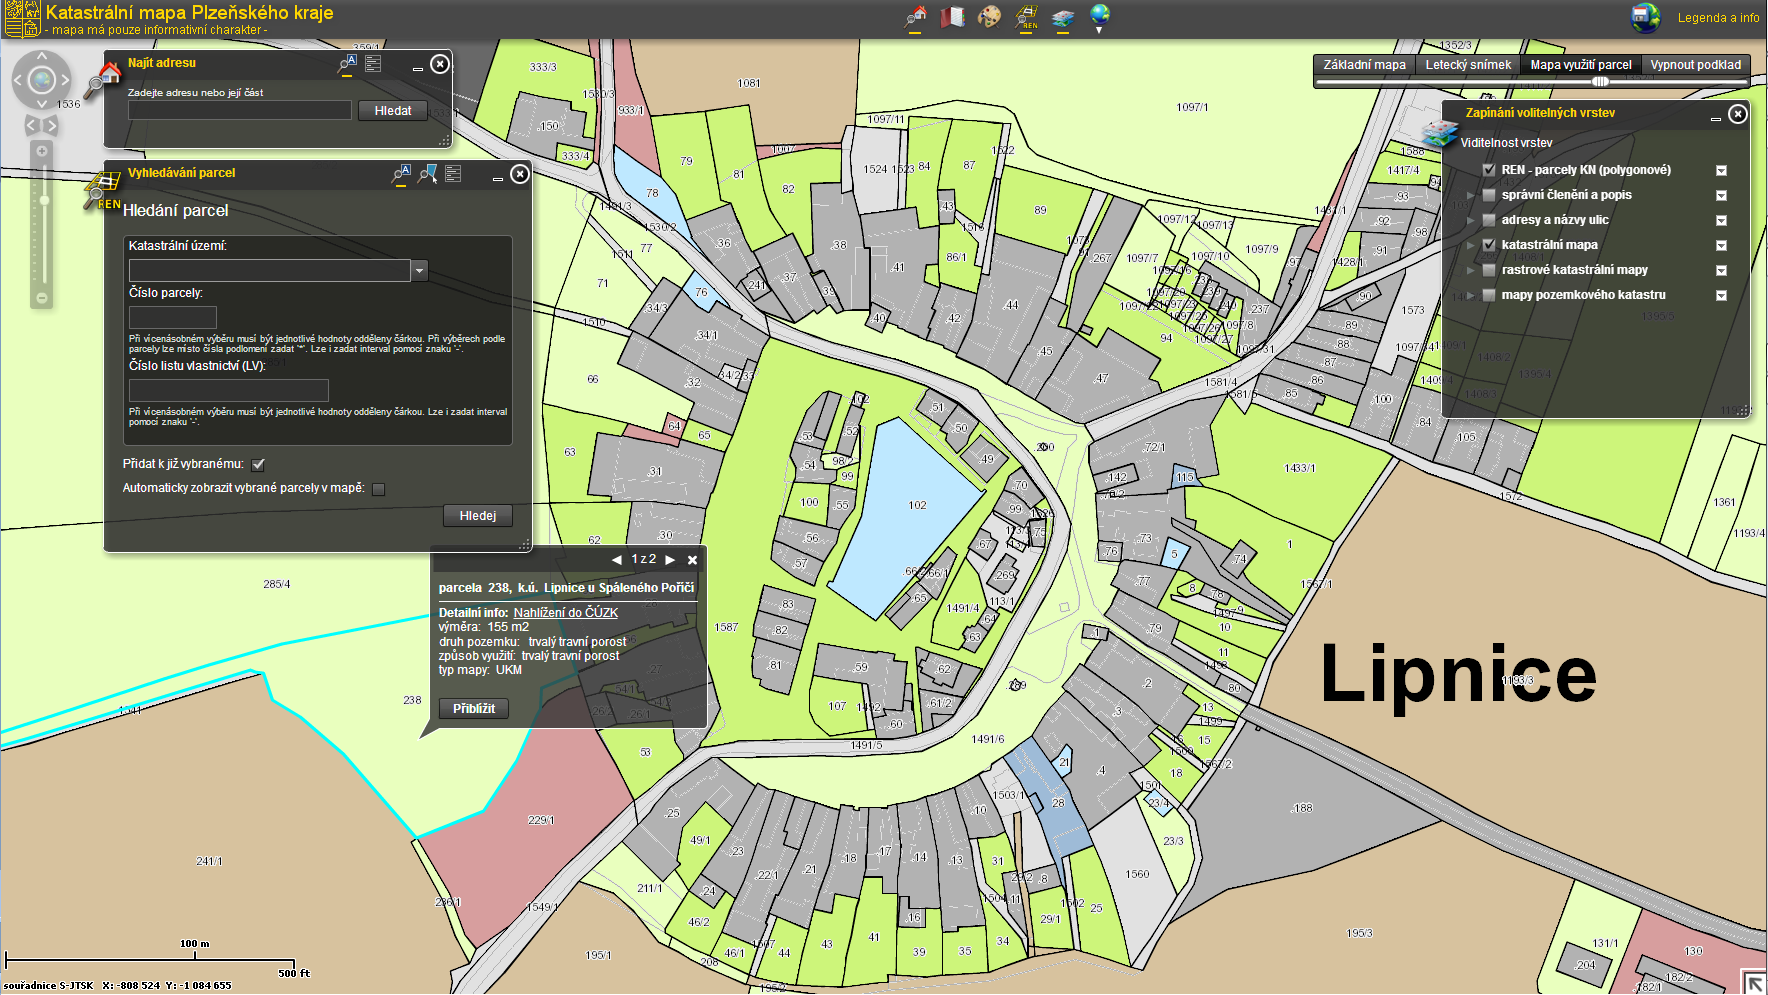This screenshot has height=995, width=1768.
Task: Pan the map west with left arrow
Action: 18,80
